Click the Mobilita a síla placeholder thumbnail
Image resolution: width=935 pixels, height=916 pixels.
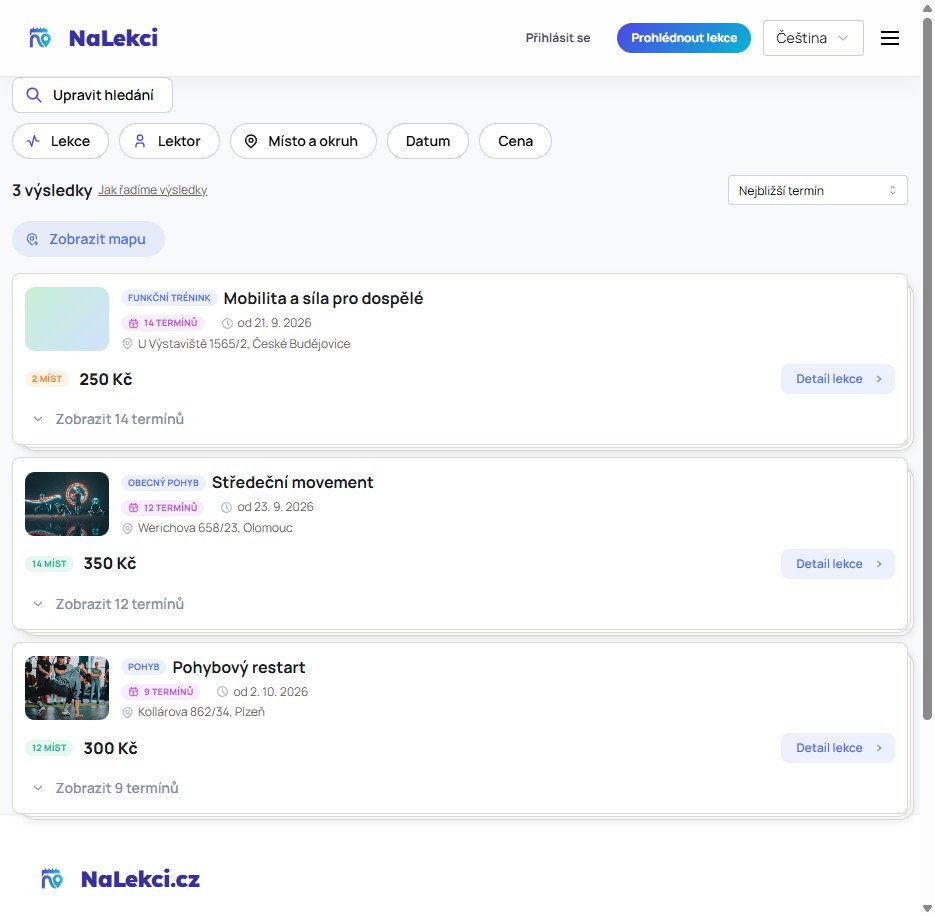pyautogui.click(x=67, y=319)
